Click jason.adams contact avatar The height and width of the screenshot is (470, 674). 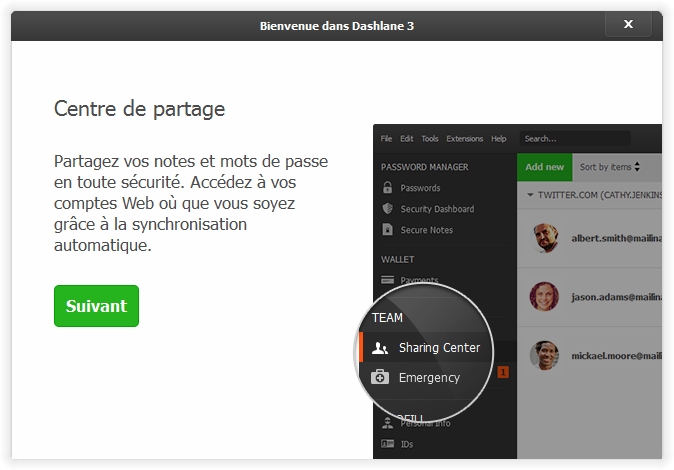(544, 297)
